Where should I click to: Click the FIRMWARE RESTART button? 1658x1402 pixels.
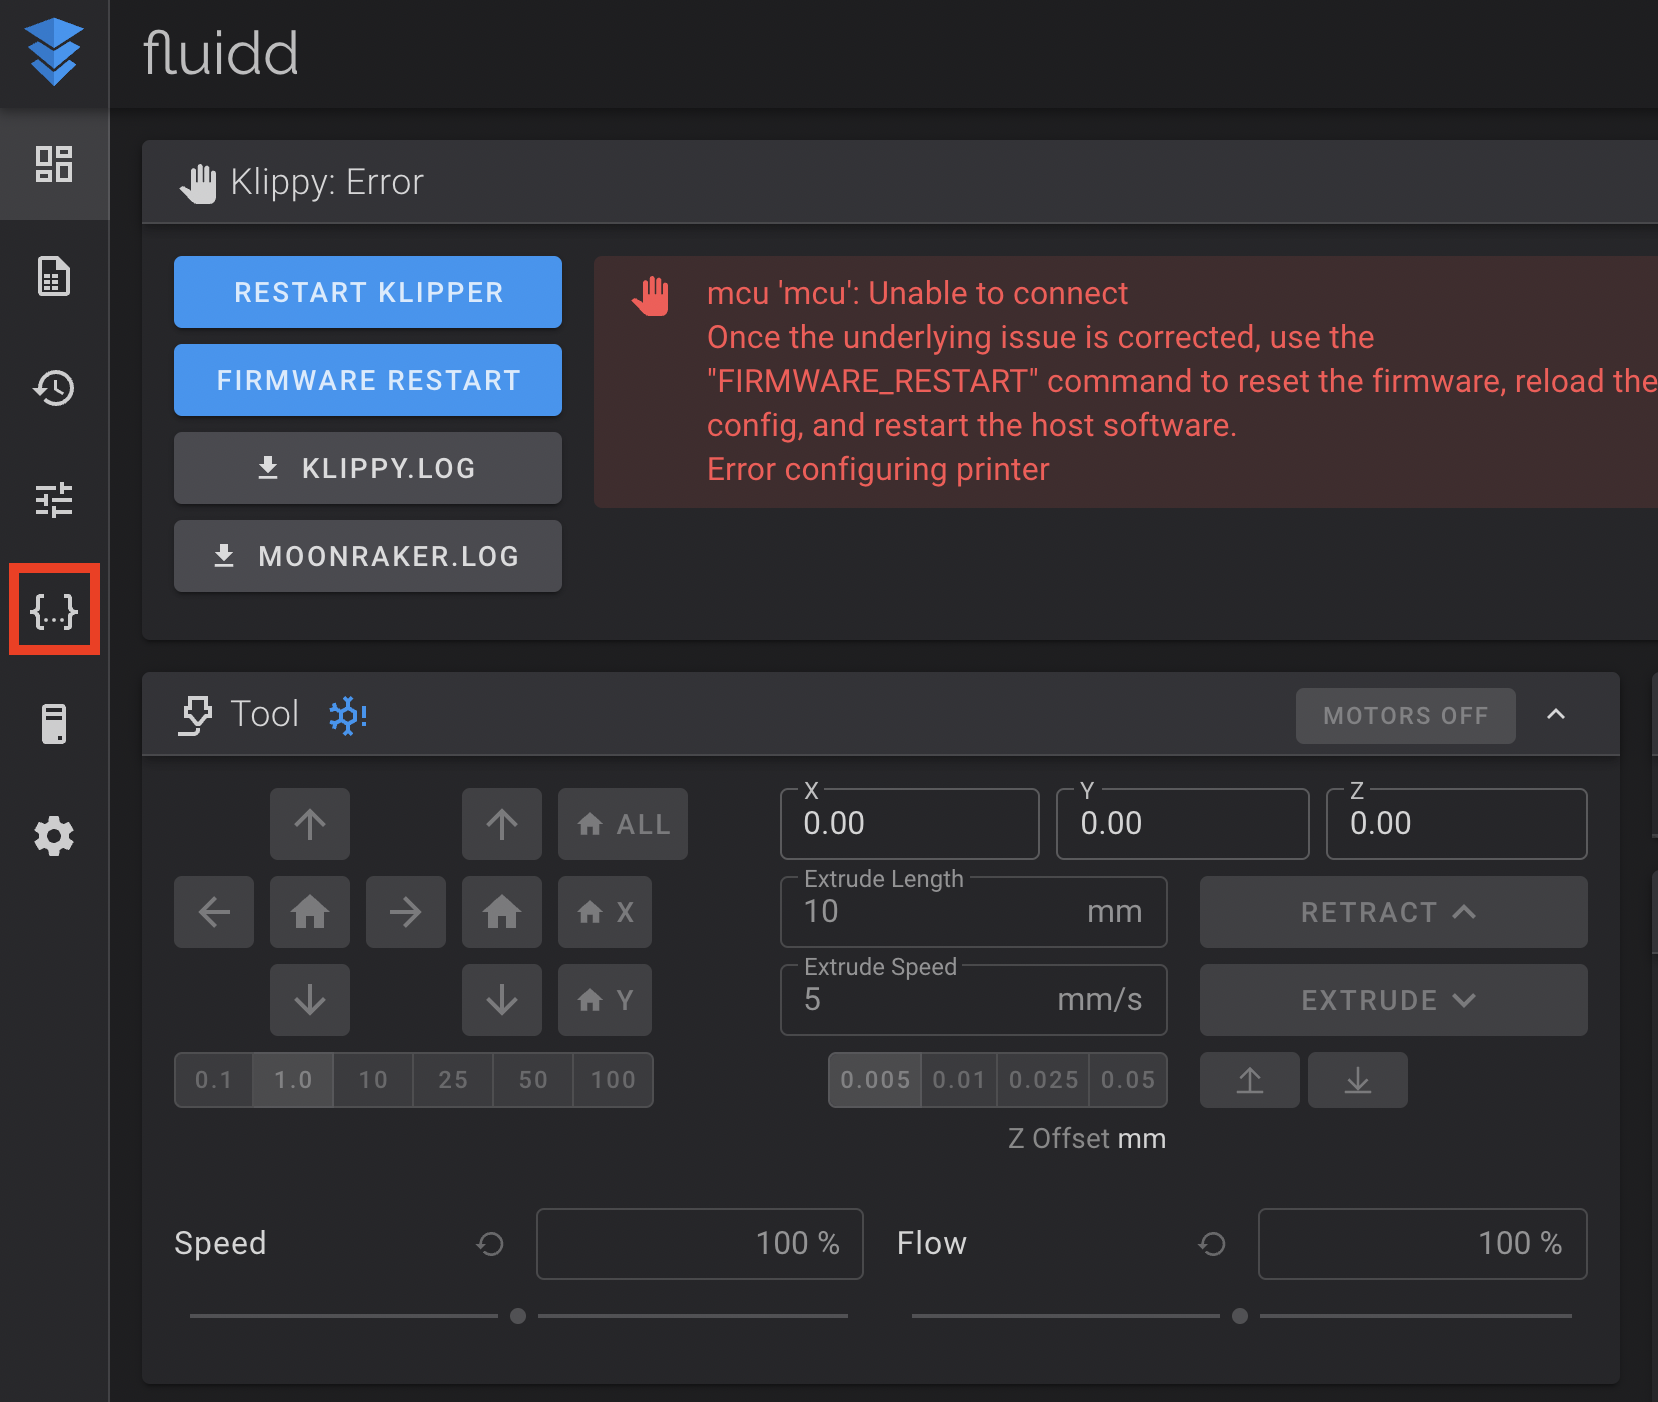(368, 380)
